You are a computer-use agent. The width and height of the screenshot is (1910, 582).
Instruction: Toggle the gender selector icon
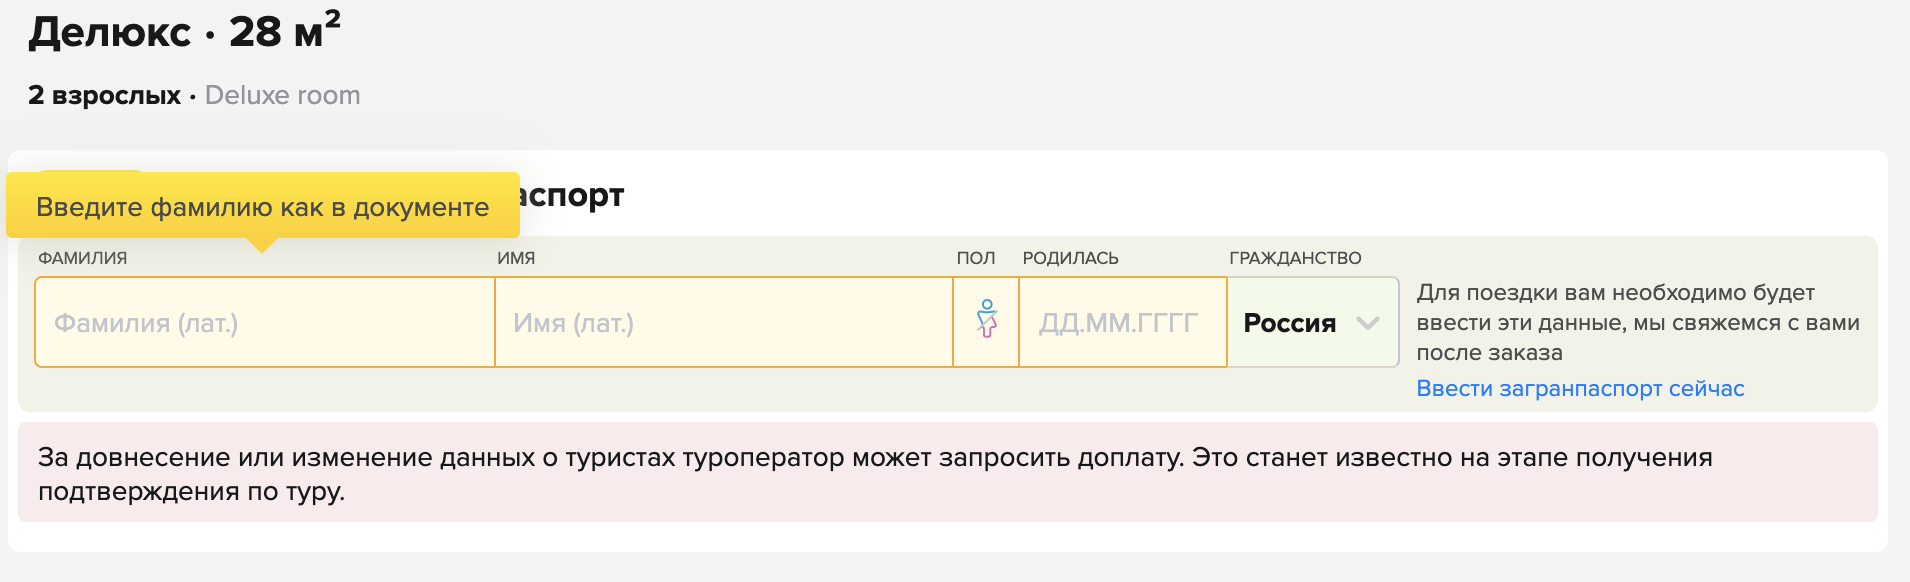tap(986, 322)
